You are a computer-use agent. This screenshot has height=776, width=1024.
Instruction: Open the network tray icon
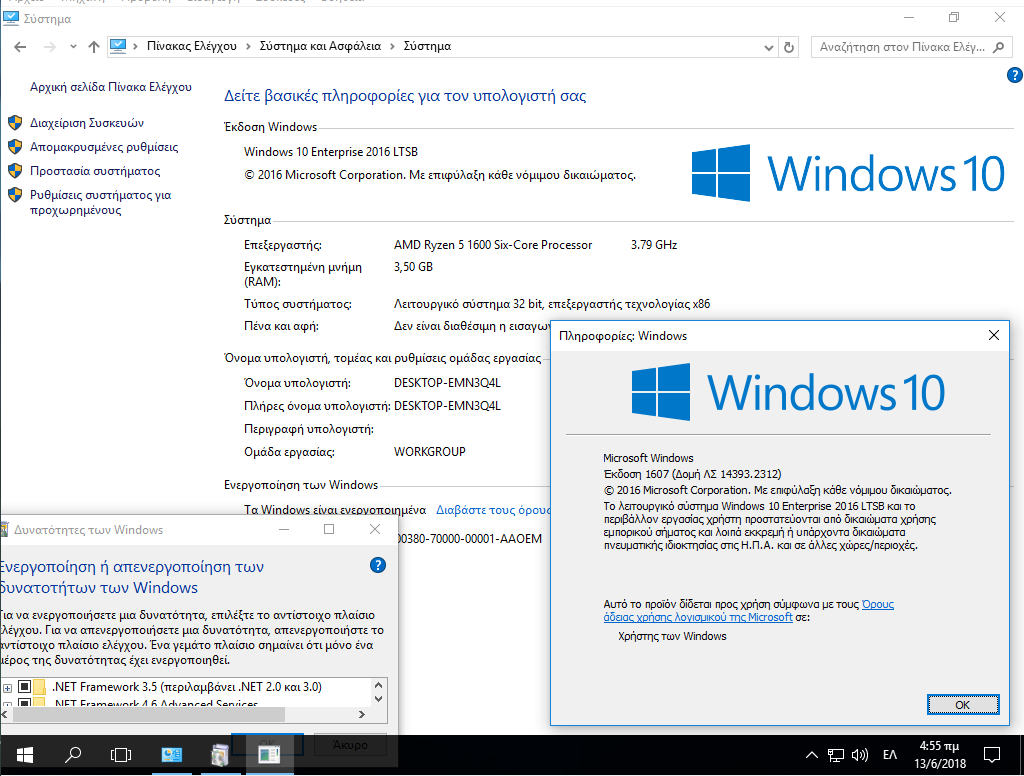point(836,756)
